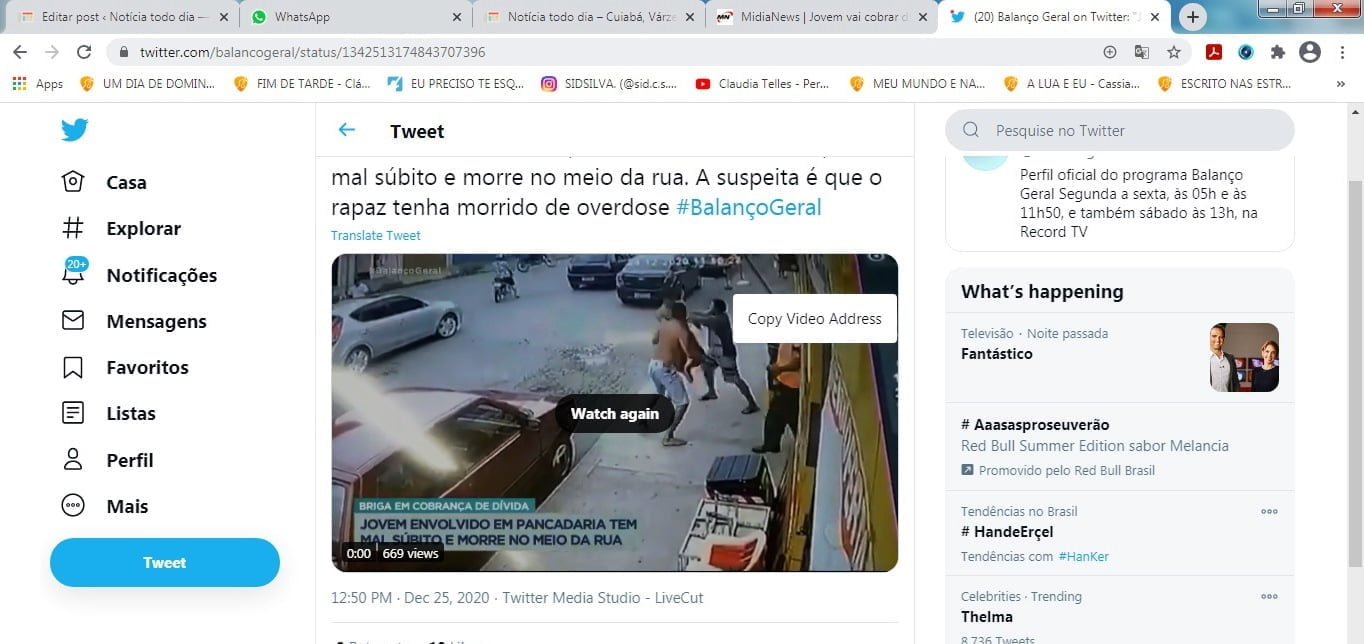
Task: Click Translate Tweet link
Action: pyautogui.click(x=376, y=235)
